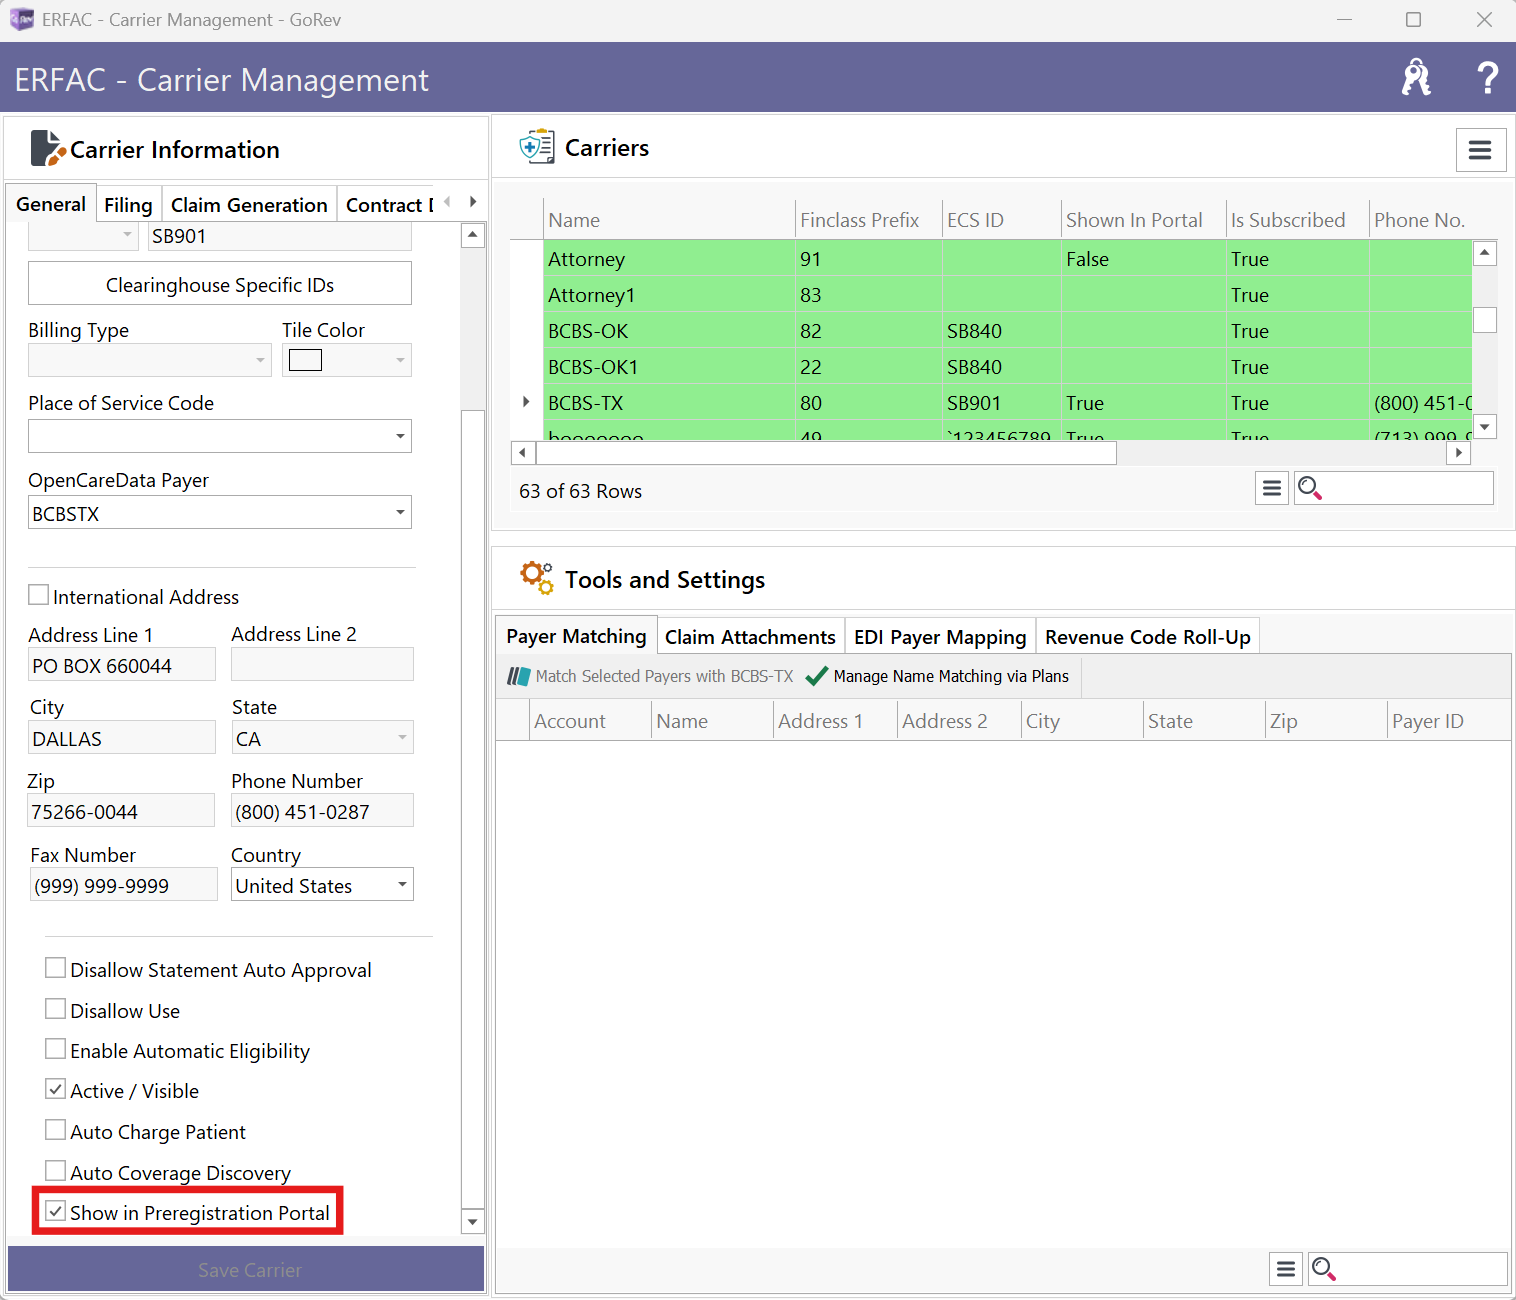This screenshot has width=1516, height=1300.
Task: Open the OpenCareData Payer dropdown
Action: point(220,513)
